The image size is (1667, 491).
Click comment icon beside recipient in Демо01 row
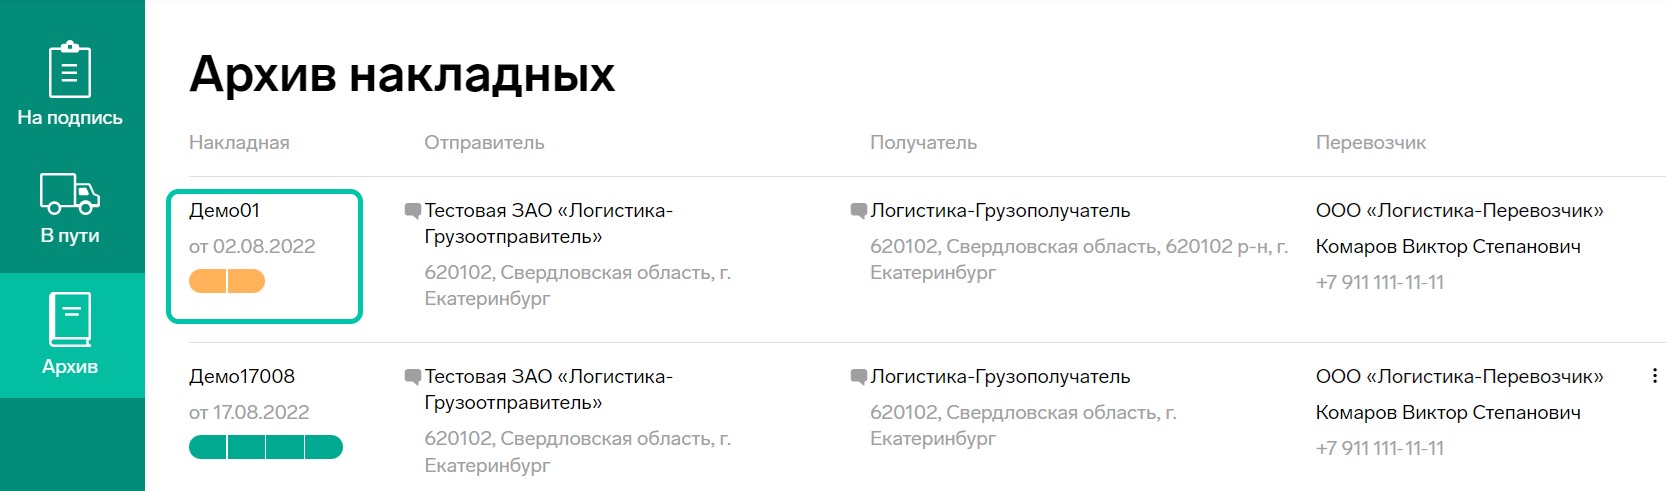pyautogui.click(x=858, y=211)
